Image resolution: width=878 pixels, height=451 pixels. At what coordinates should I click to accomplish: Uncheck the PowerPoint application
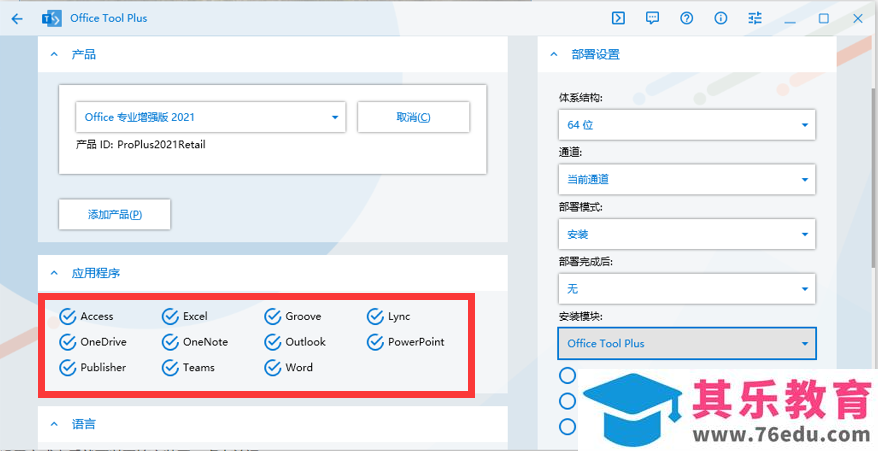point(375,342)
